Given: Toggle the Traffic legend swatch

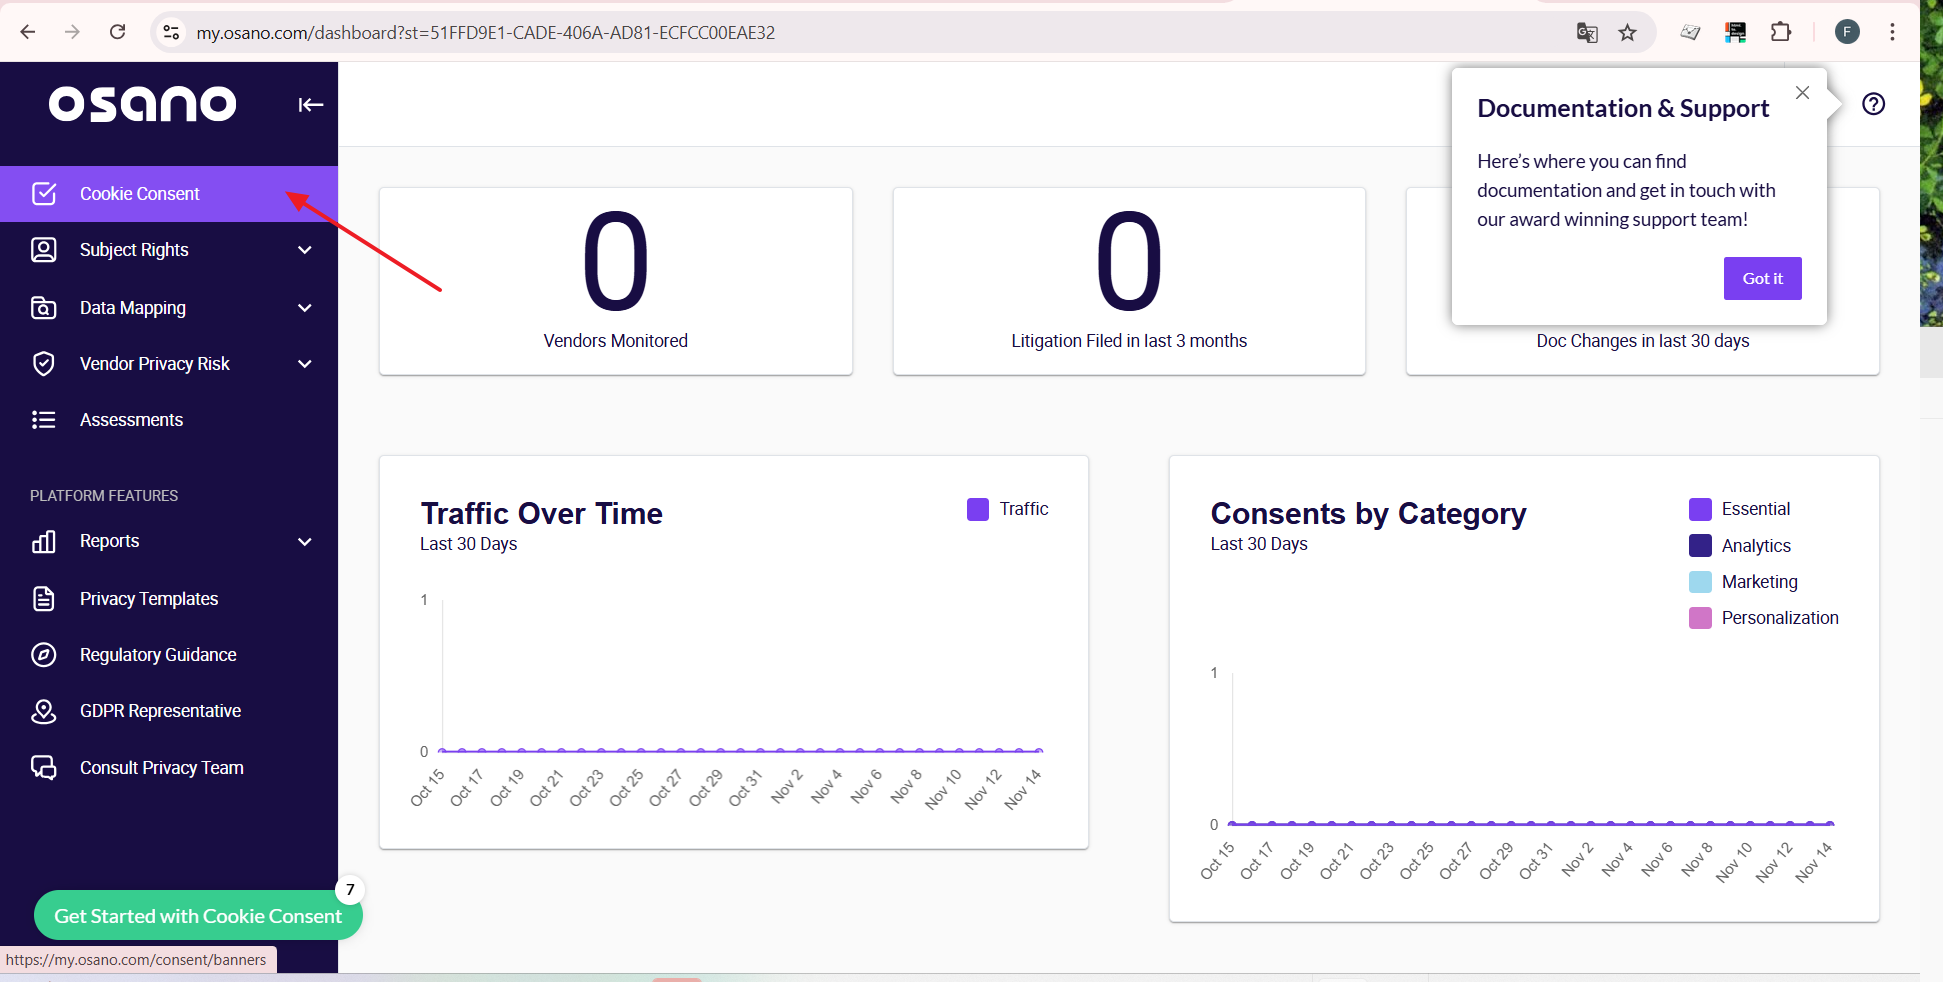Looking at the screenshot, I should point(978,509).
